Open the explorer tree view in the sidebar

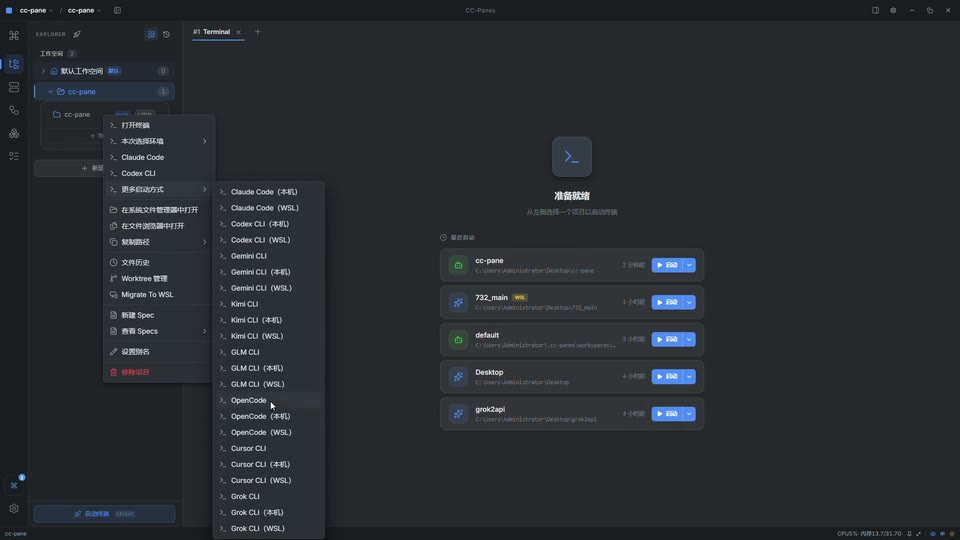pos(13,64)
